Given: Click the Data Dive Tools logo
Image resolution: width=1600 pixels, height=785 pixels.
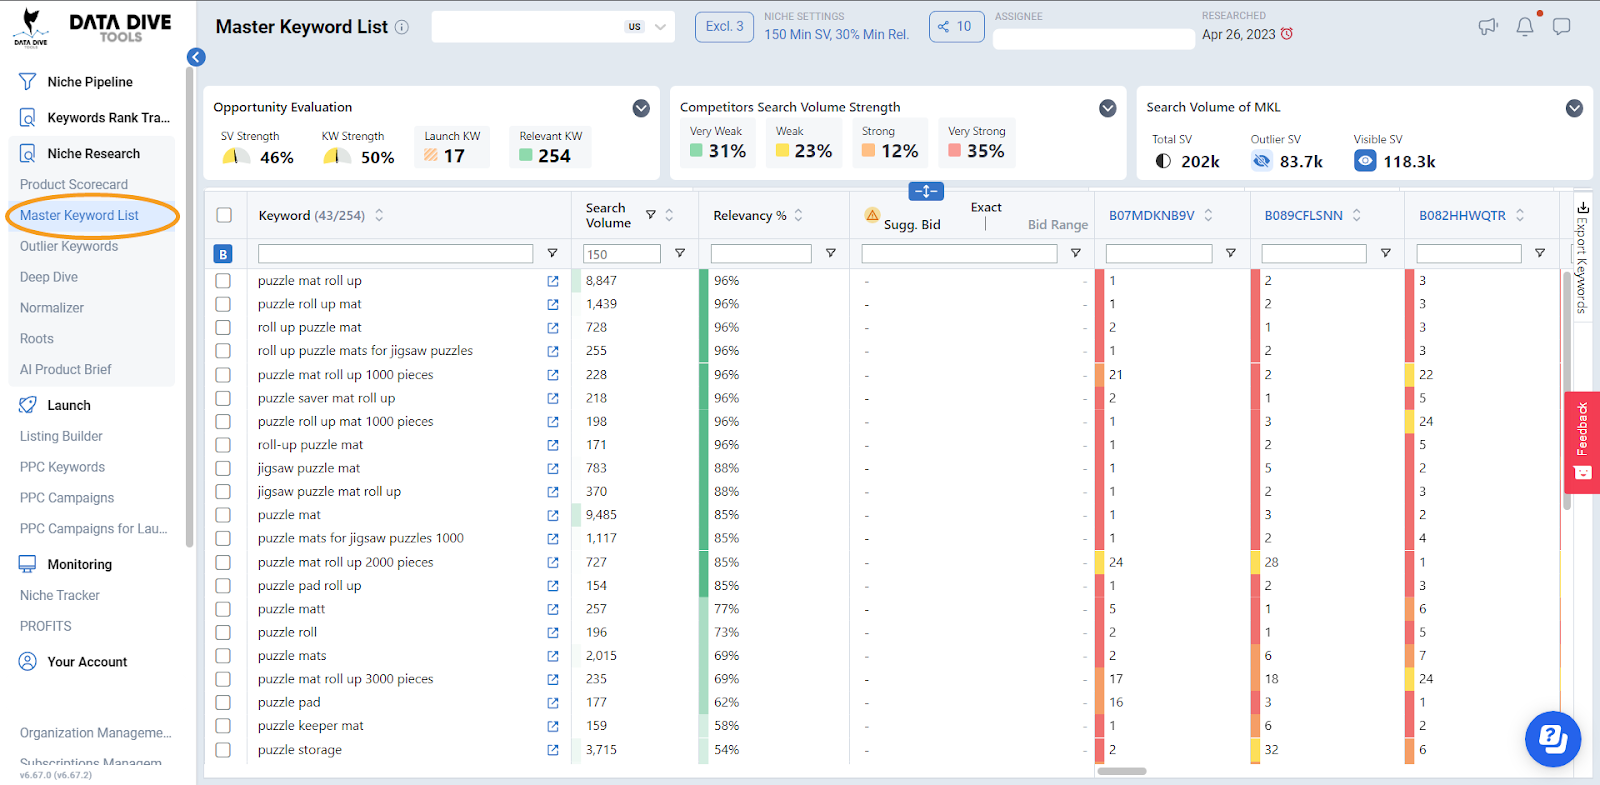Looking at the screenshot, I should (x=93, y=27).
